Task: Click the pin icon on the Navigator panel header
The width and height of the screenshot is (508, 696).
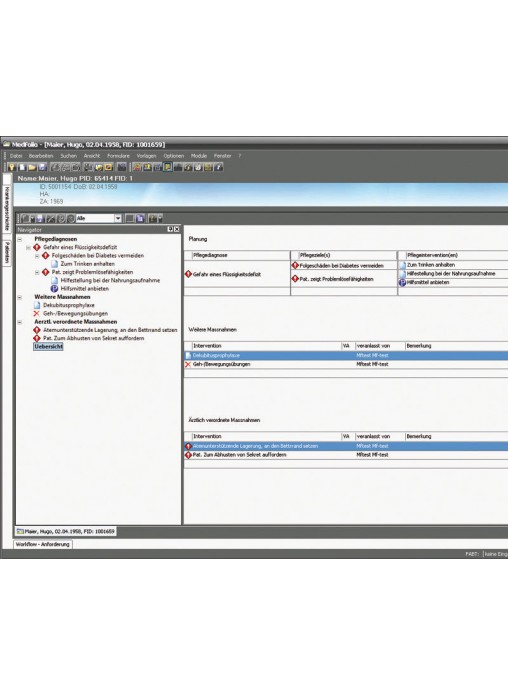Action: tap(170, 229)
